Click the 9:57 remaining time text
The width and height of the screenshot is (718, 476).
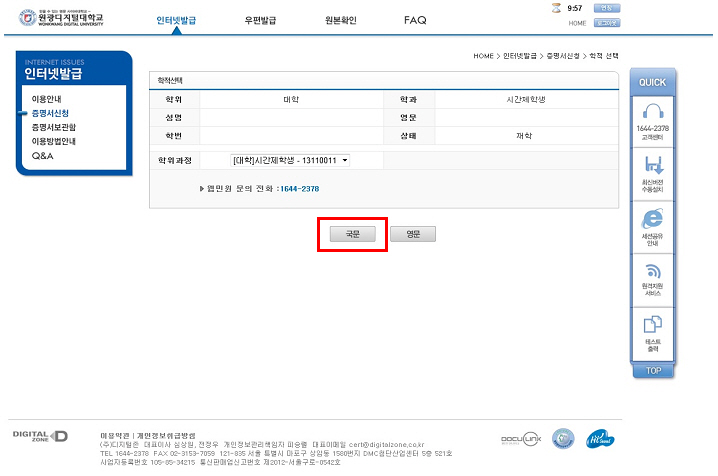575,8
